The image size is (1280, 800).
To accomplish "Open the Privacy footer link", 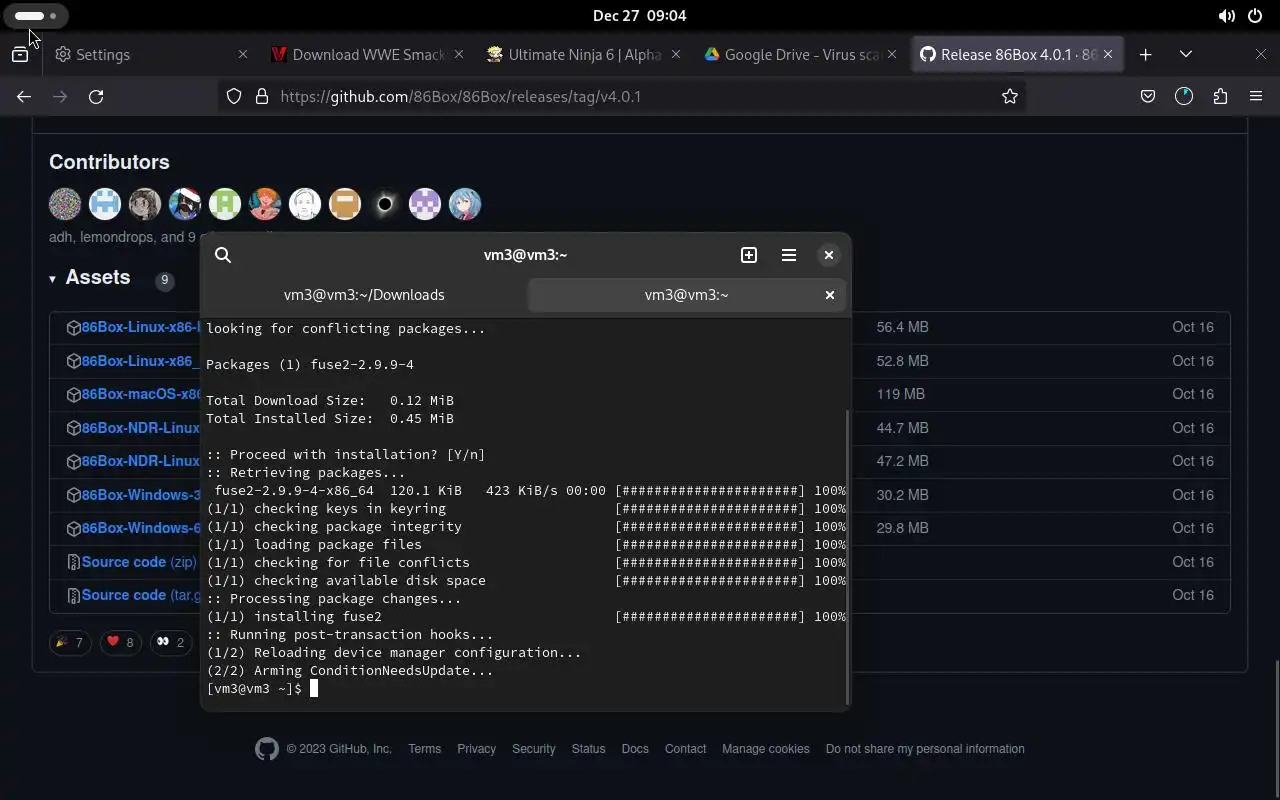I will click(476, 749).
